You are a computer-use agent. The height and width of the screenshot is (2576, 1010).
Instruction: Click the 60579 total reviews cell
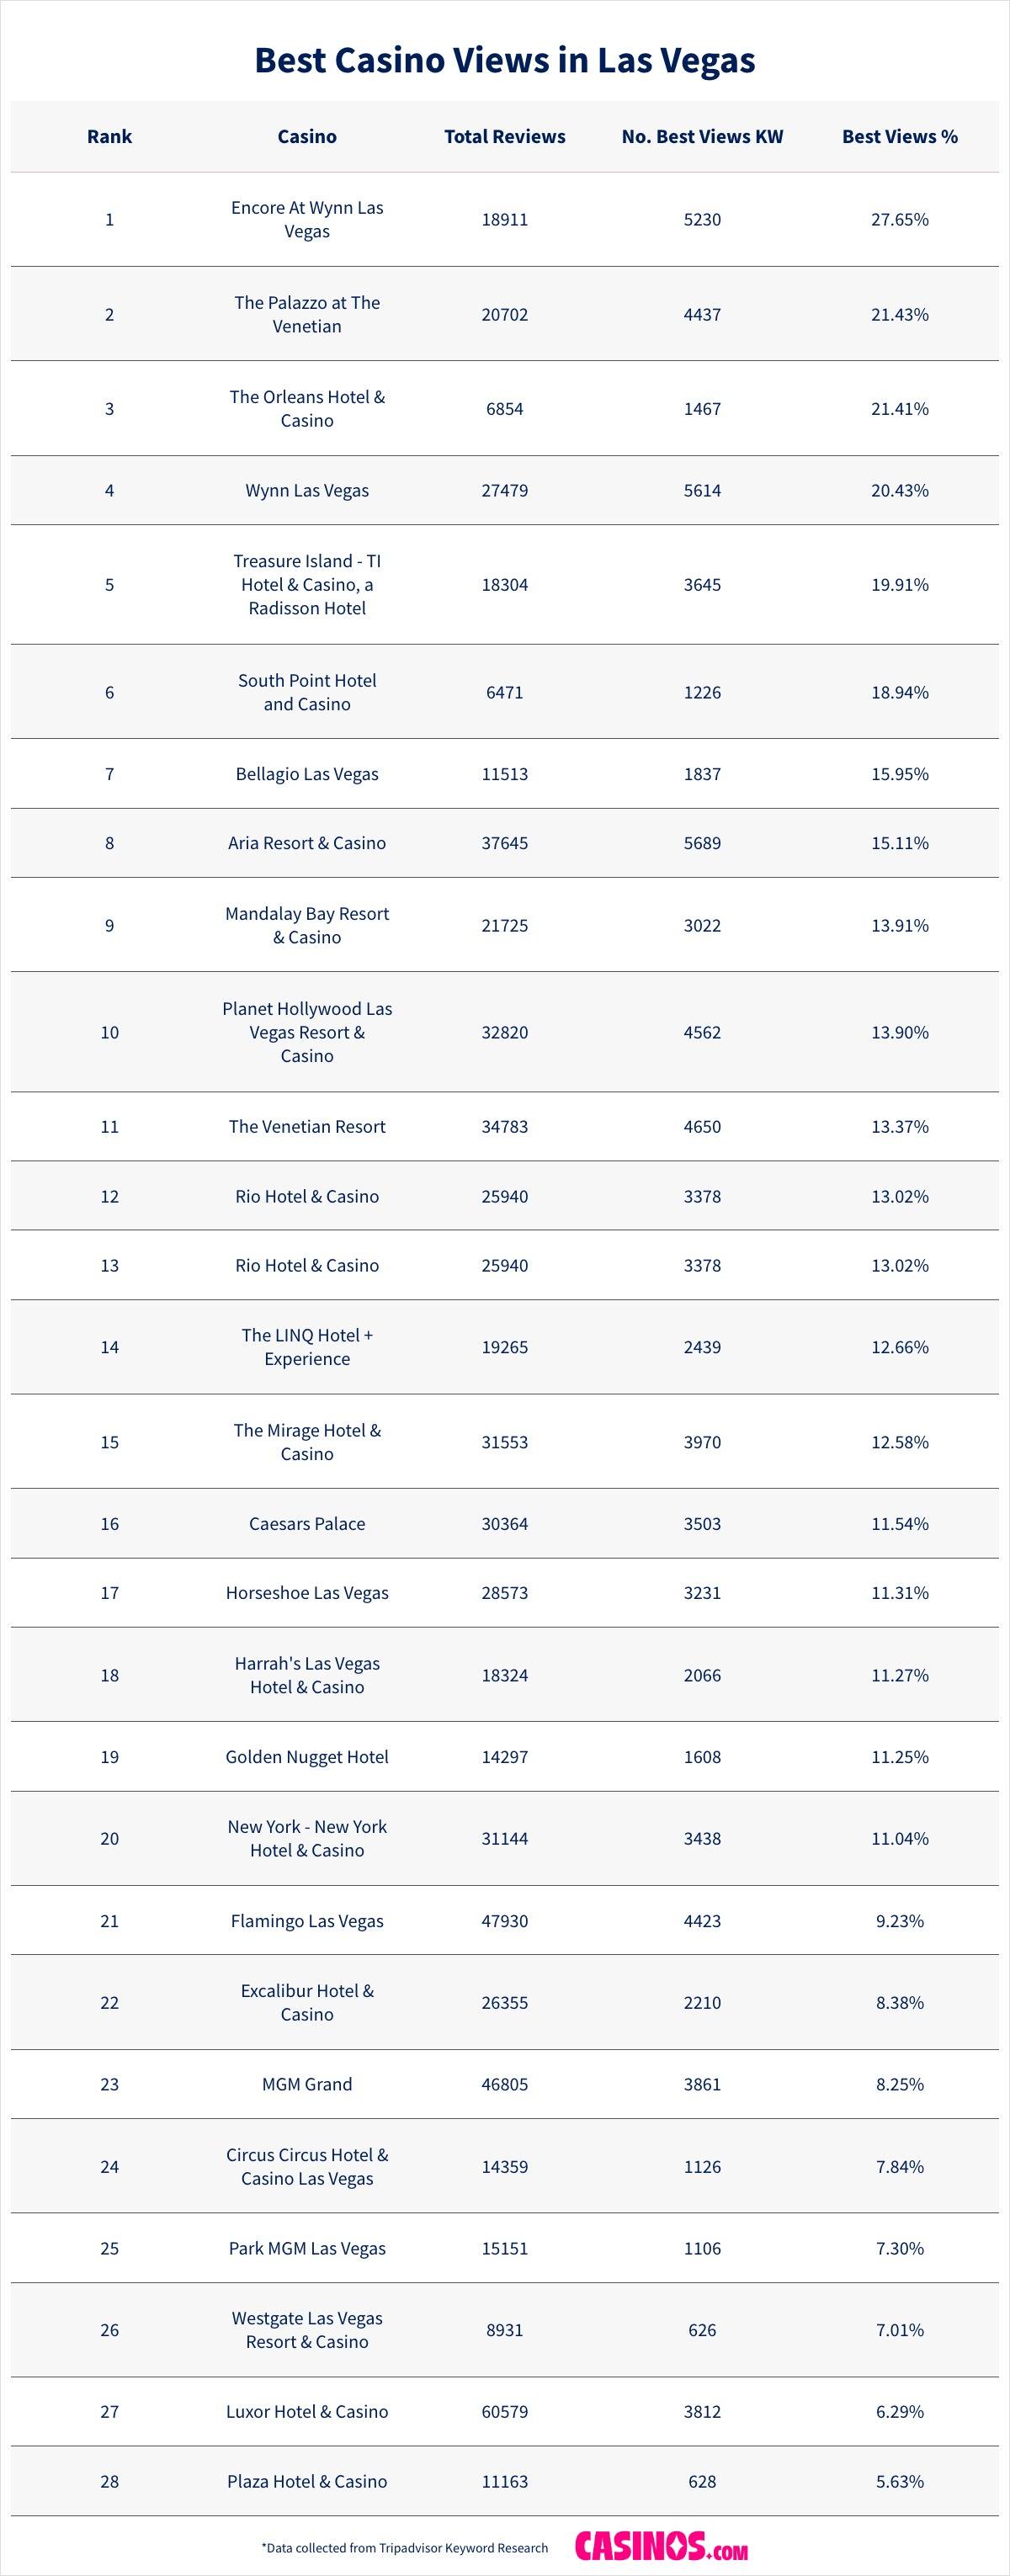504,2412
